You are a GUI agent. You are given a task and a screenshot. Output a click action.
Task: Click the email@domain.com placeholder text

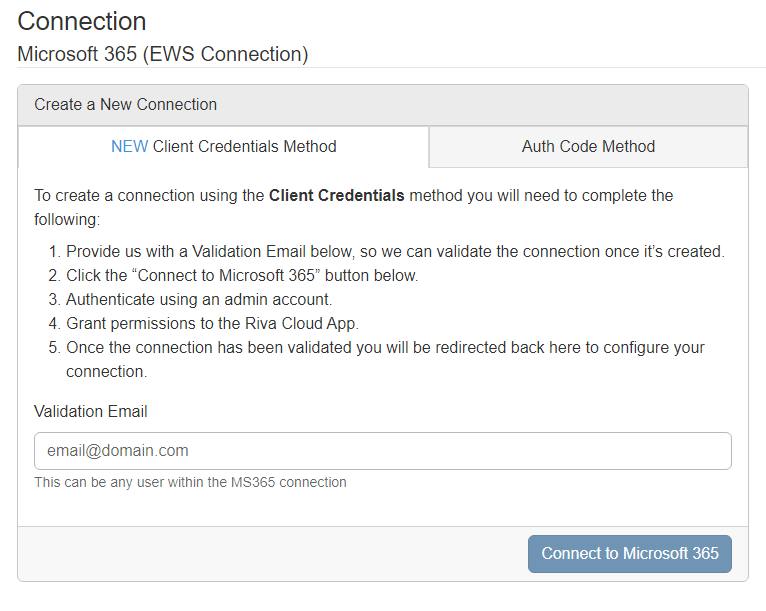coord(118,451)
